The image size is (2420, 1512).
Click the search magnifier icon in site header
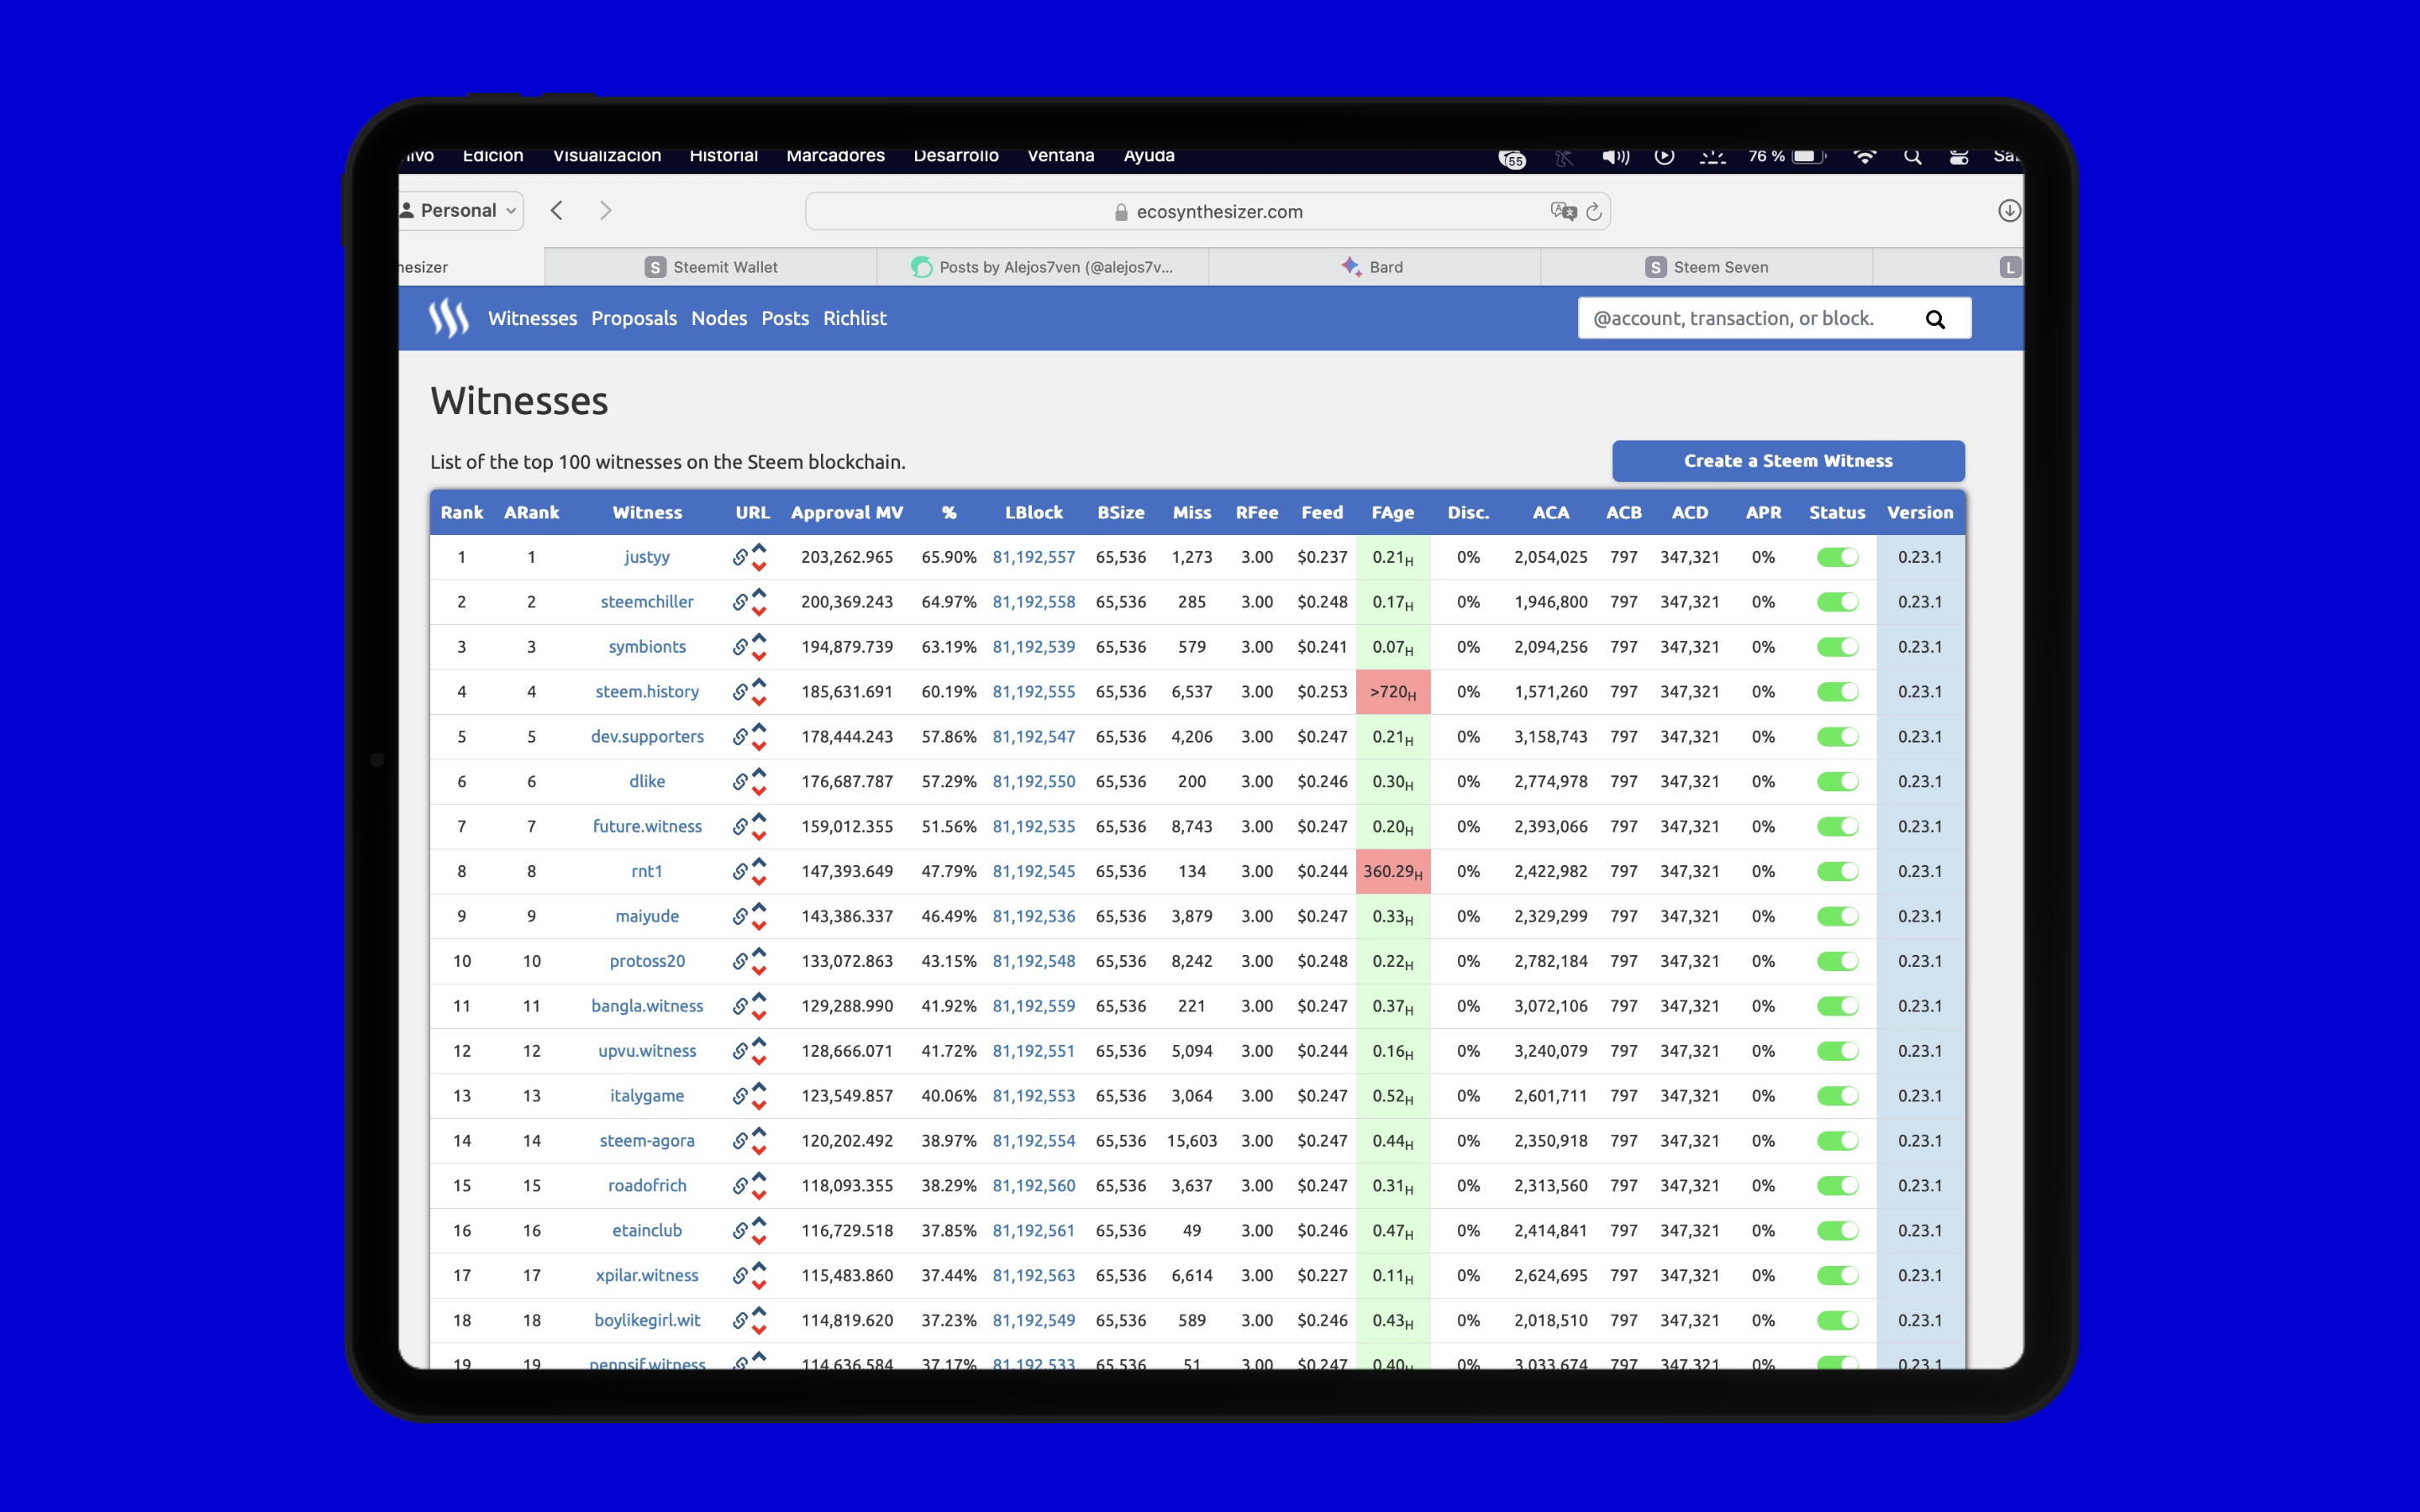click(1935, 319)
